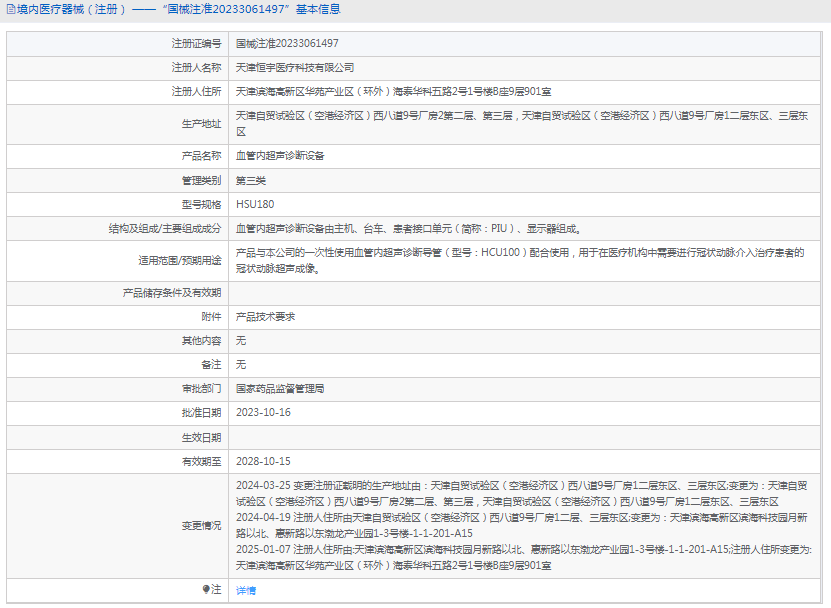This screenshot has width=831, height=608.
Task: Select registration number 国械注准20233061497 in table
Action: (x=287, y=43)
